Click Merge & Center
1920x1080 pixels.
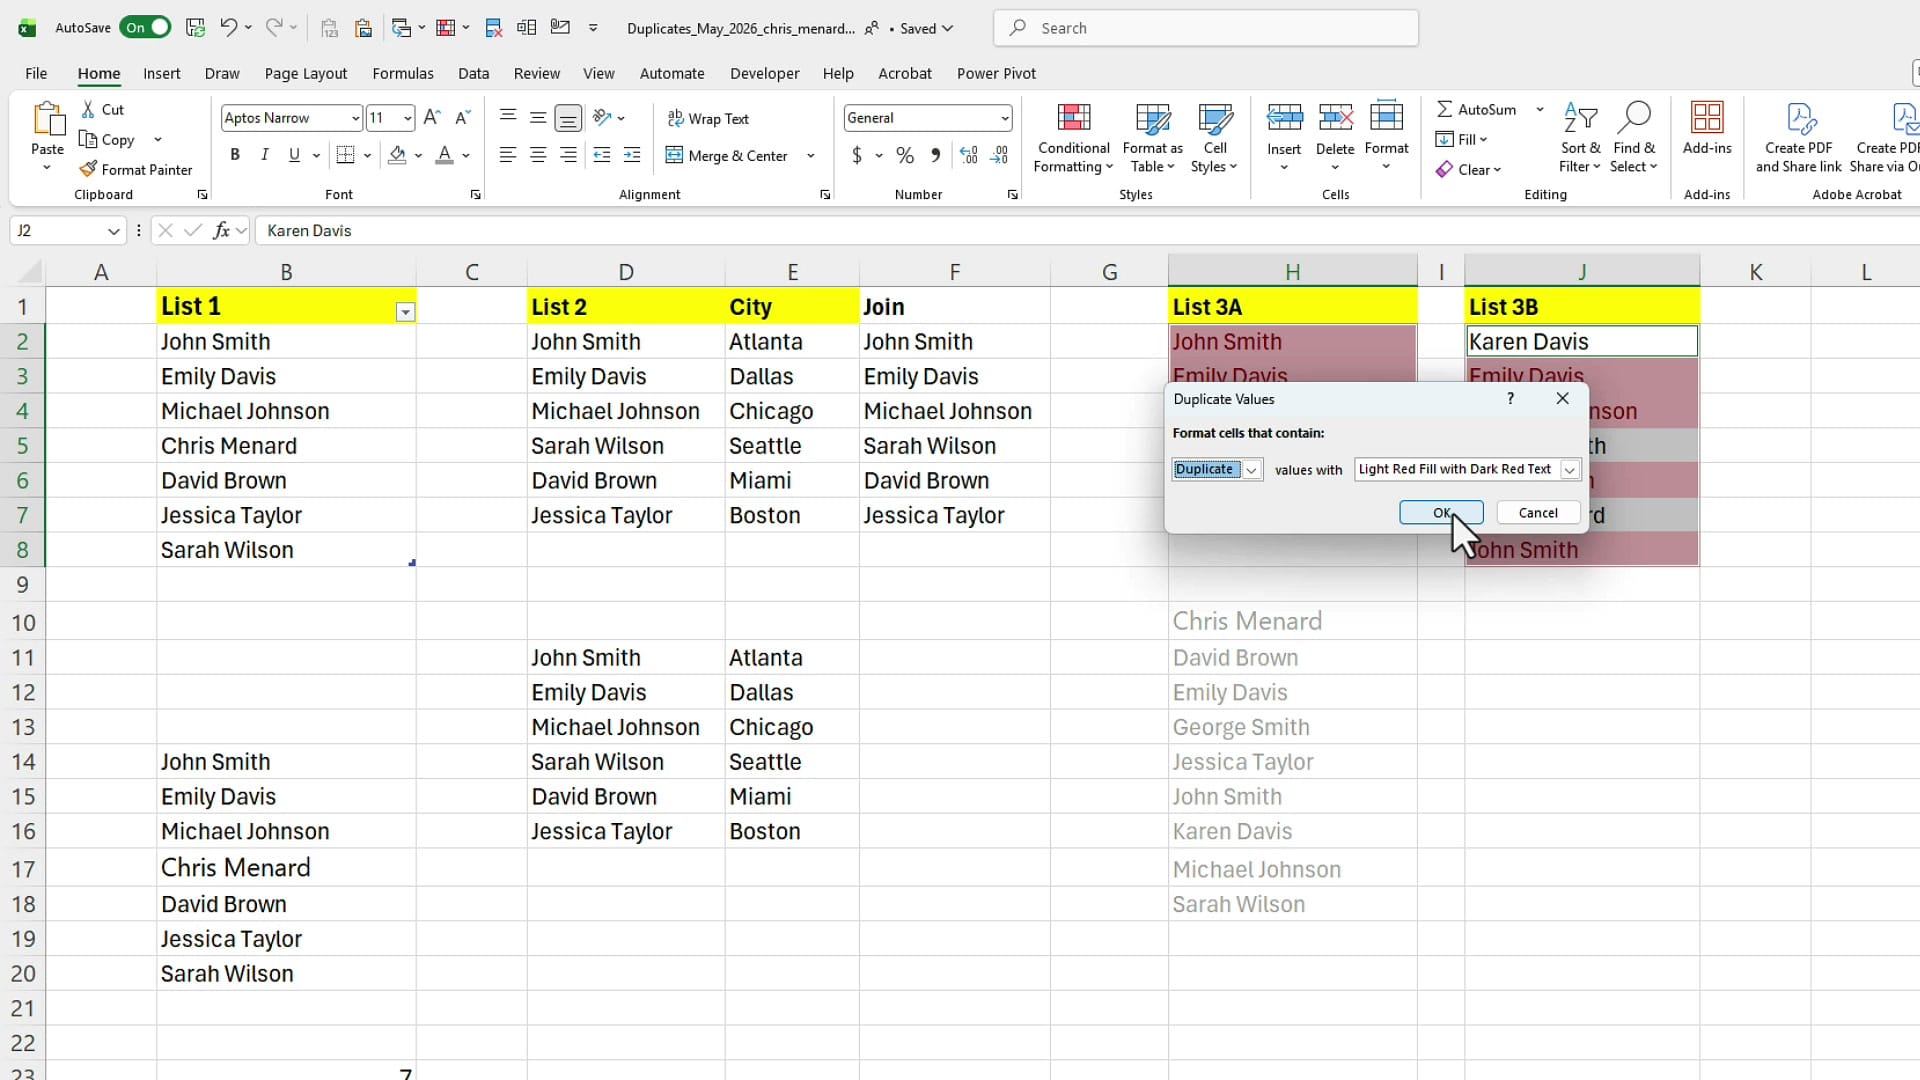pos(728,156)
